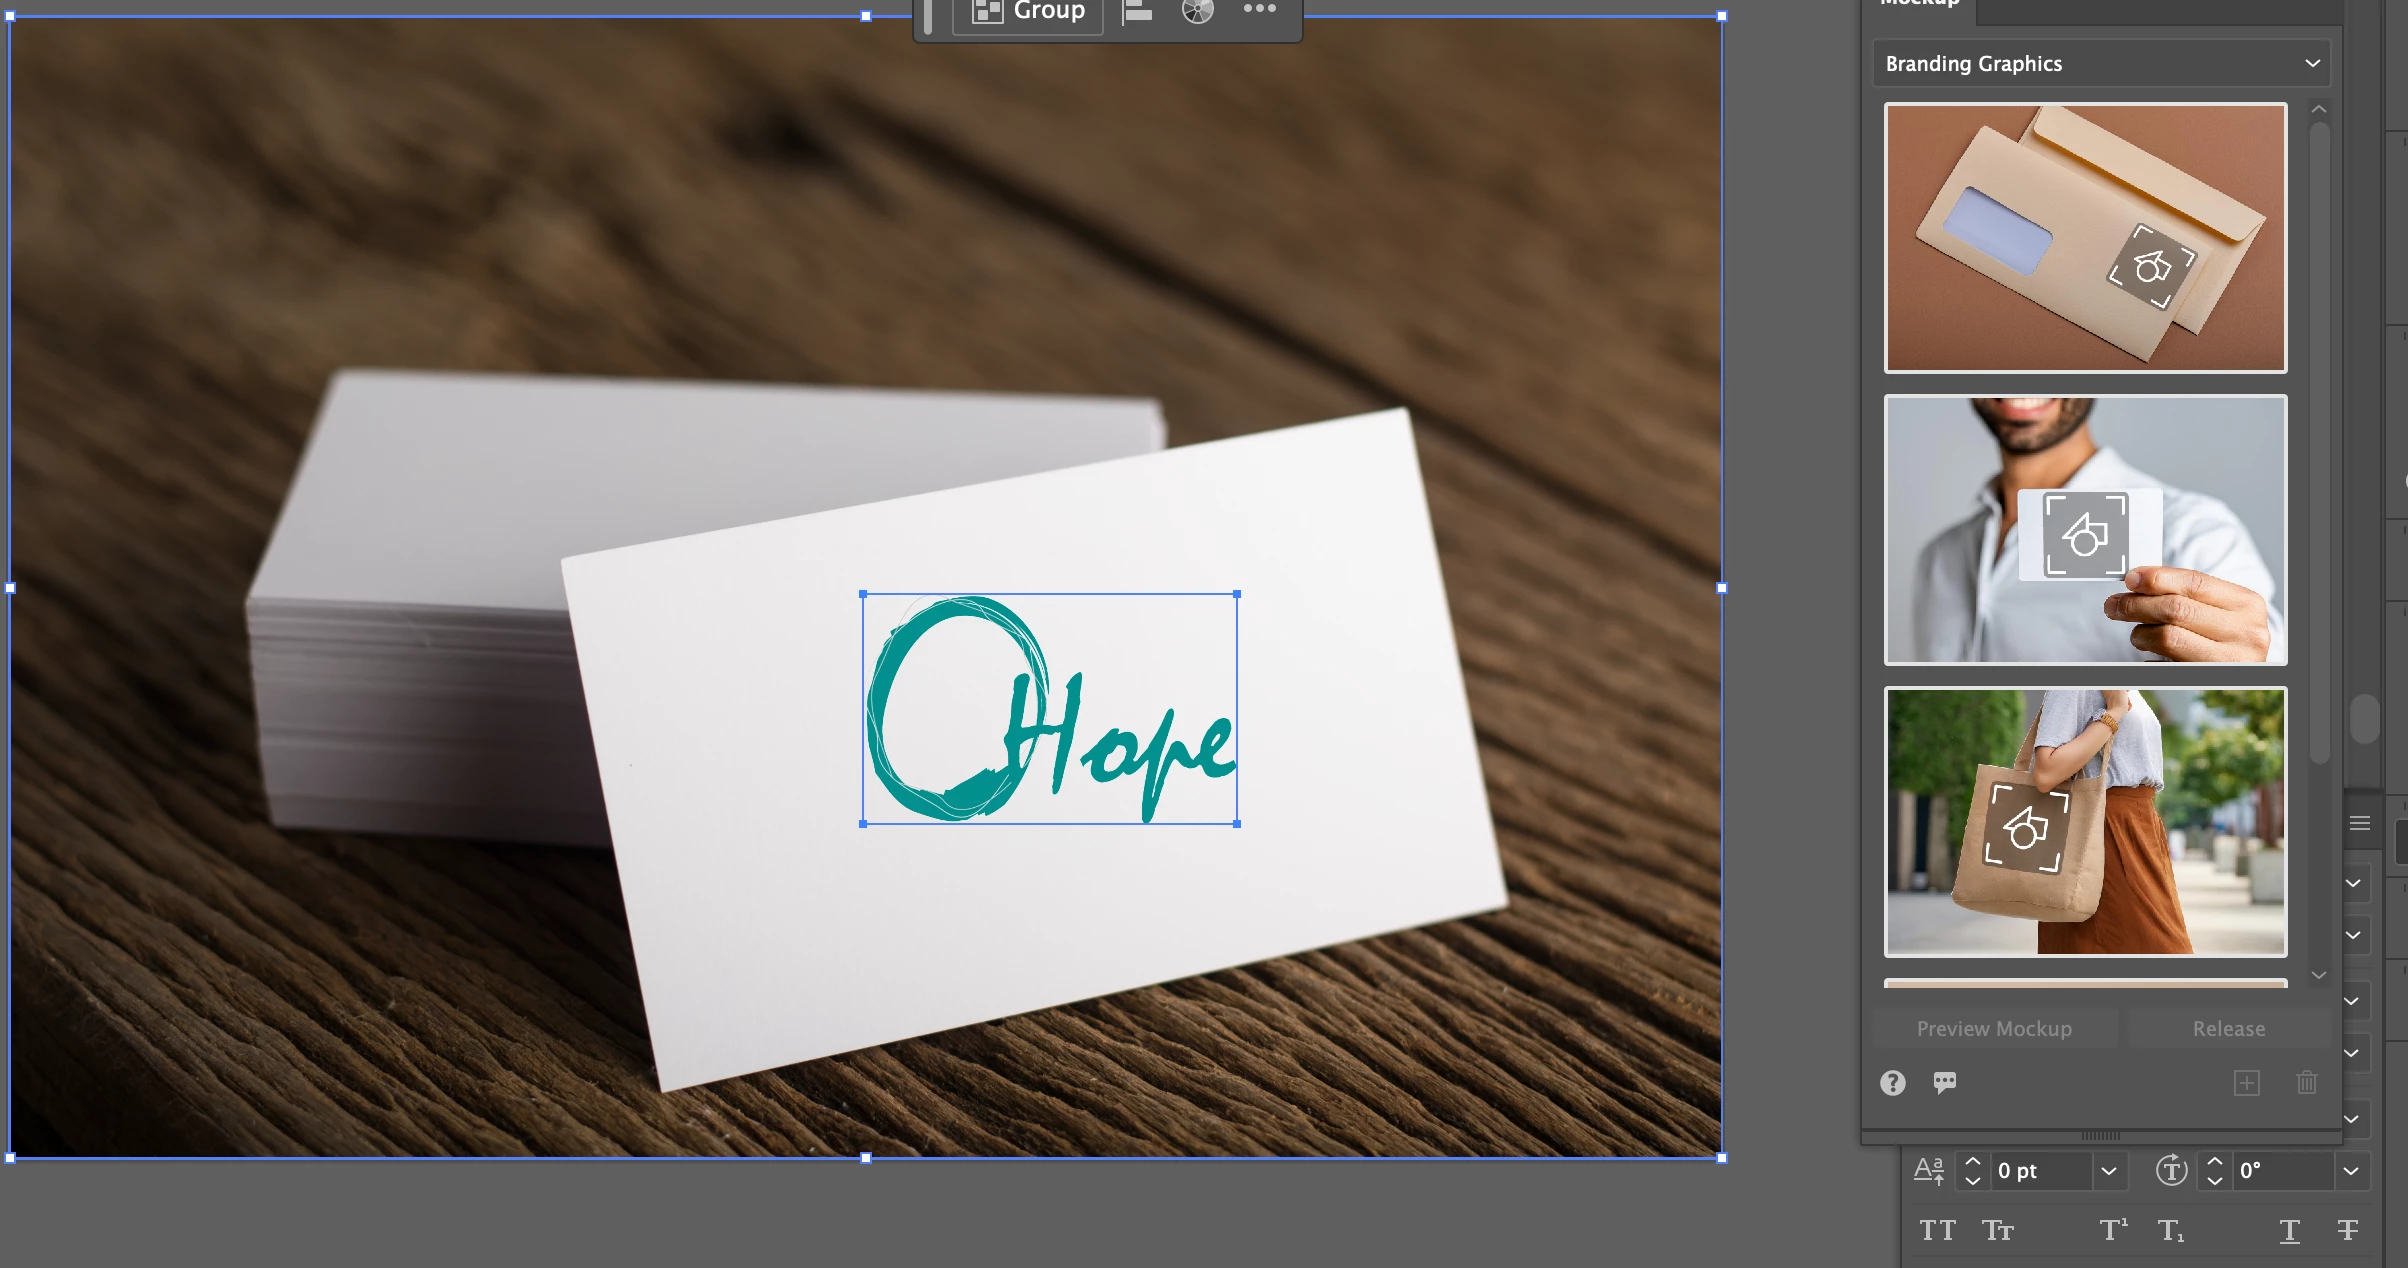This screenshot has height=1268, width=2408.
Task: Toggle Underline text style
Action: (2289, 1231)
